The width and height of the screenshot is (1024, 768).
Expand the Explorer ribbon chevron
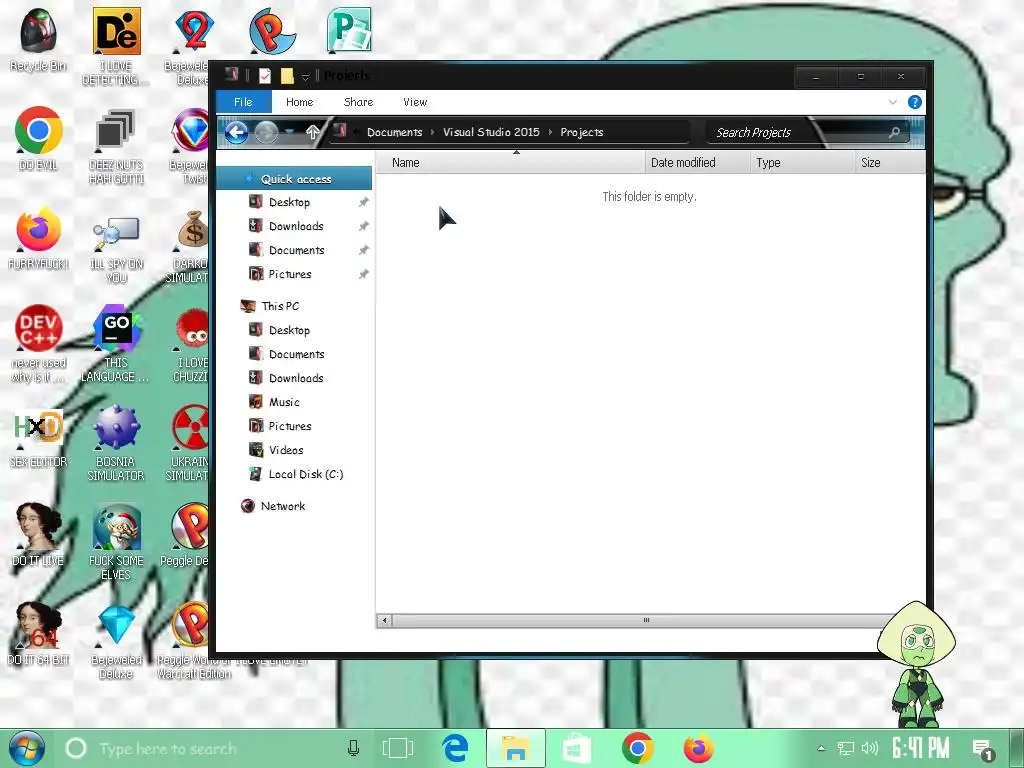tap(893, 102)
